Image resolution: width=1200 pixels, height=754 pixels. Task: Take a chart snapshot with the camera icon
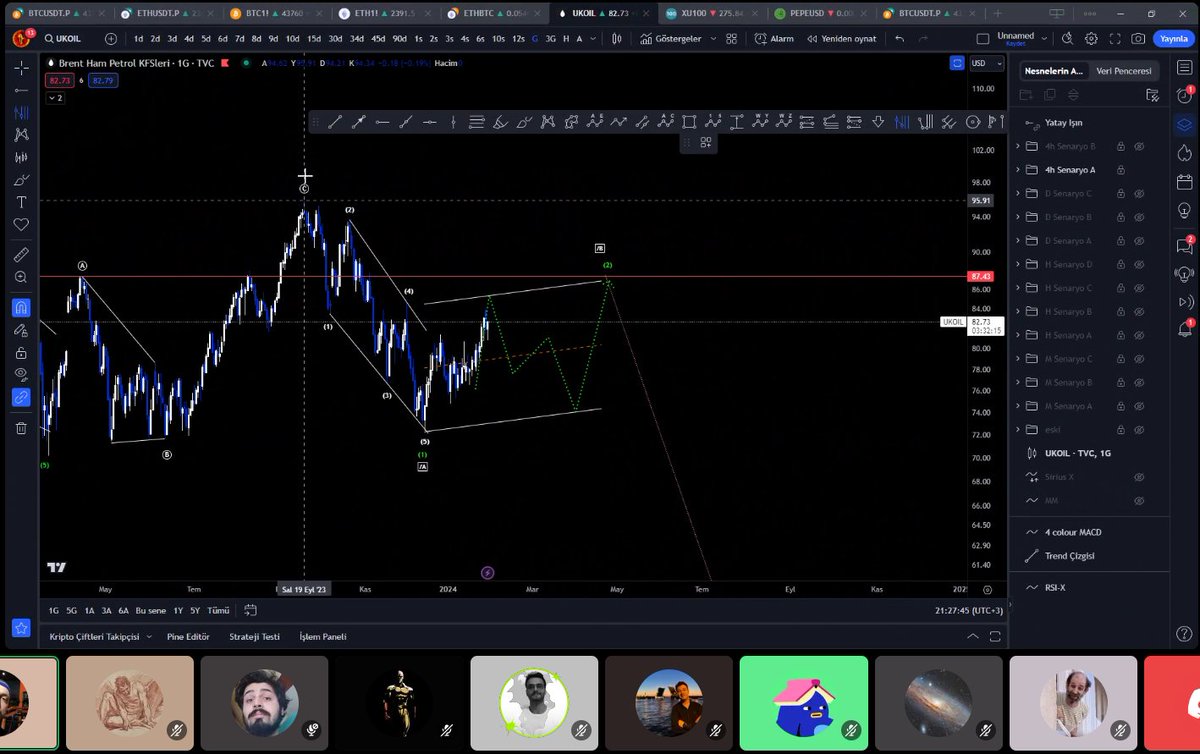coord(1138,38)
